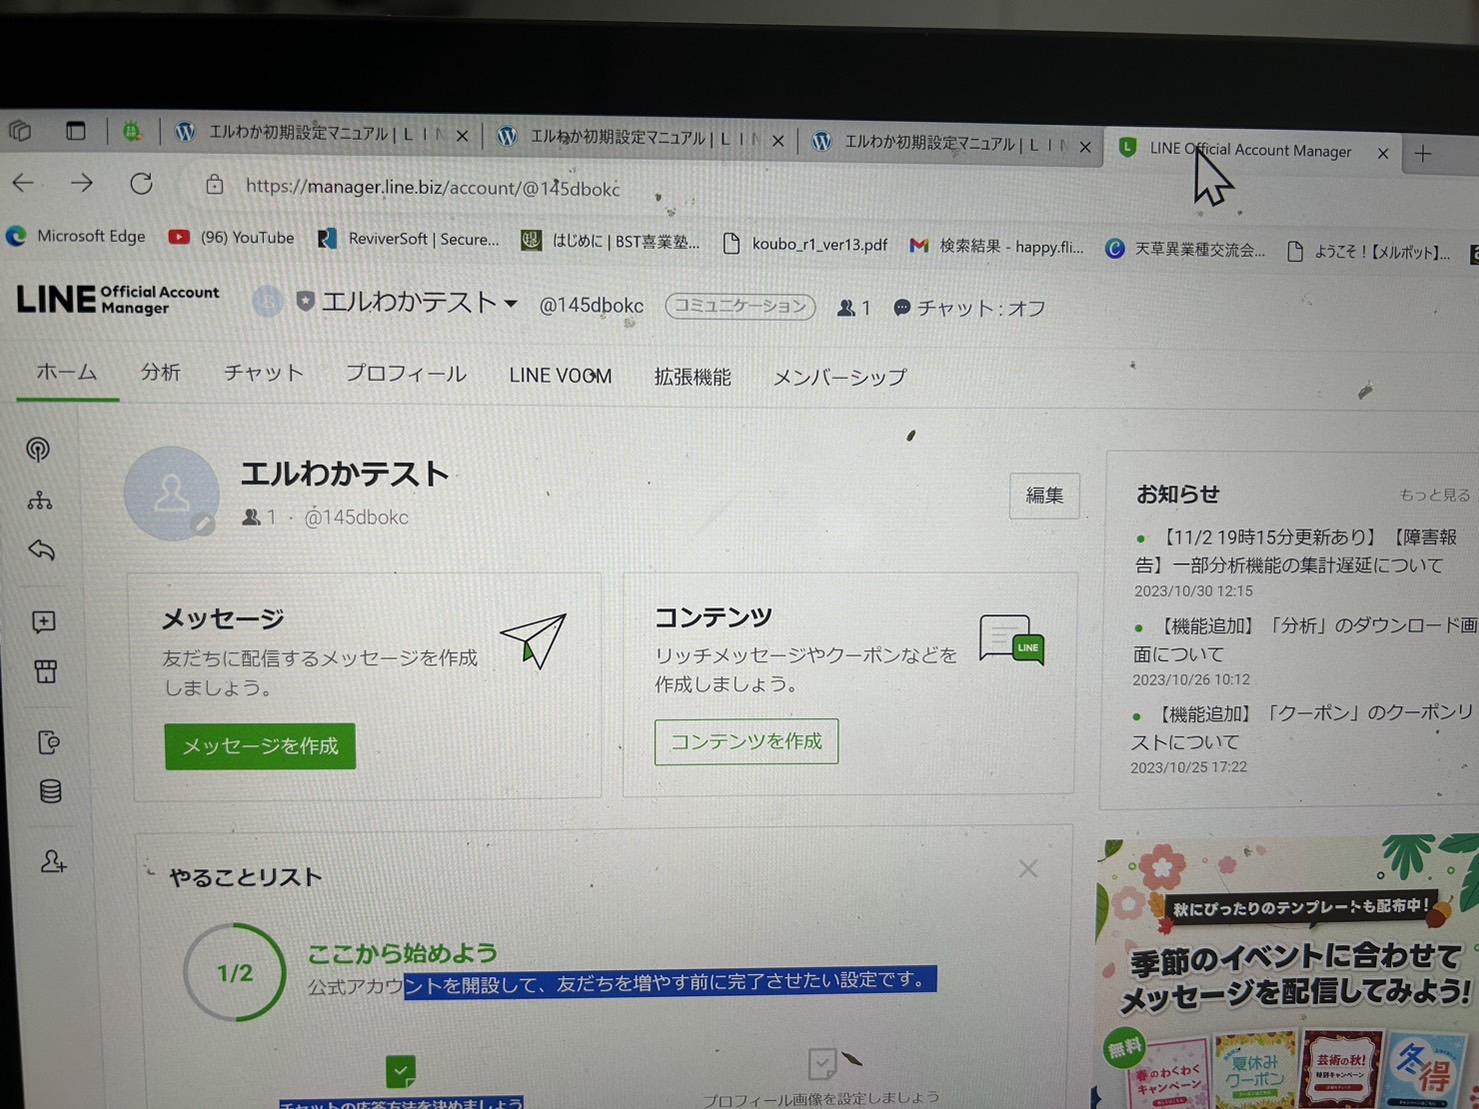Switch to the 分析 tab
1479x1109 pixels.
(160, 373)
